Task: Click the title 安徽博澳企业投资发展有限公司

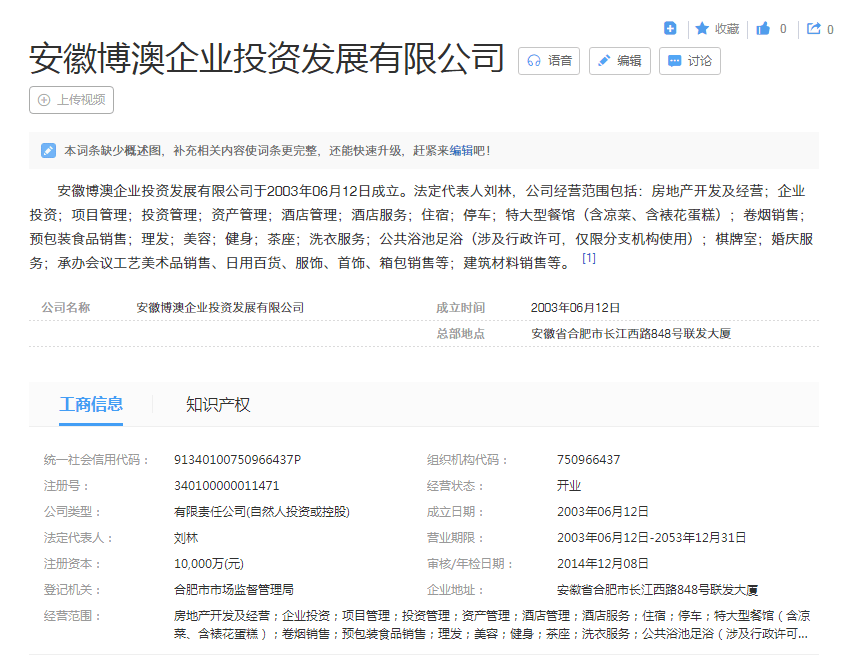Action: coord(267,59)
